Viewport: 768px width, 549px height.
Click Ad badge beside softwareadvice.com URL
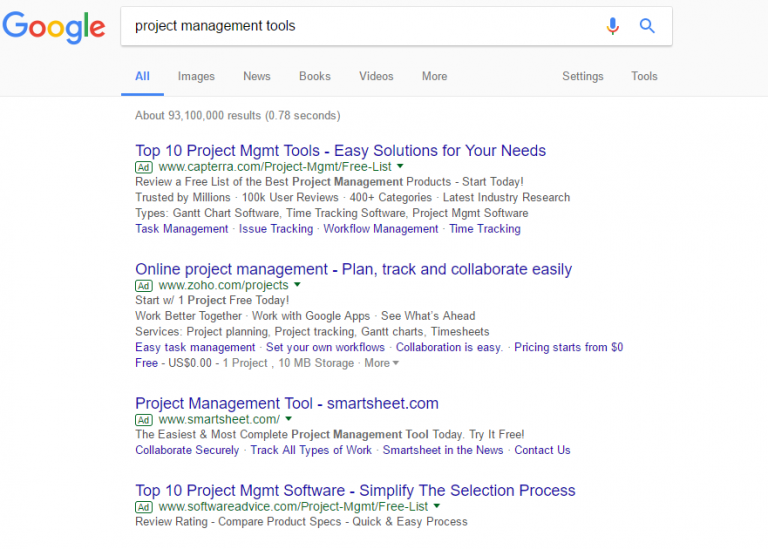(144, 507)
